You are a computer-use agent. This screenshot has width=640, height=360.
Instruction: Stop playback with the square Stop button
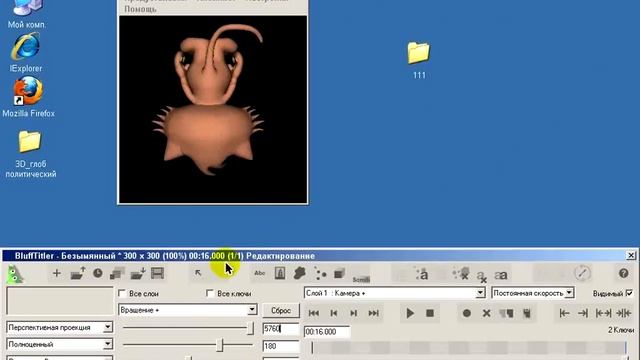[430, 313]
